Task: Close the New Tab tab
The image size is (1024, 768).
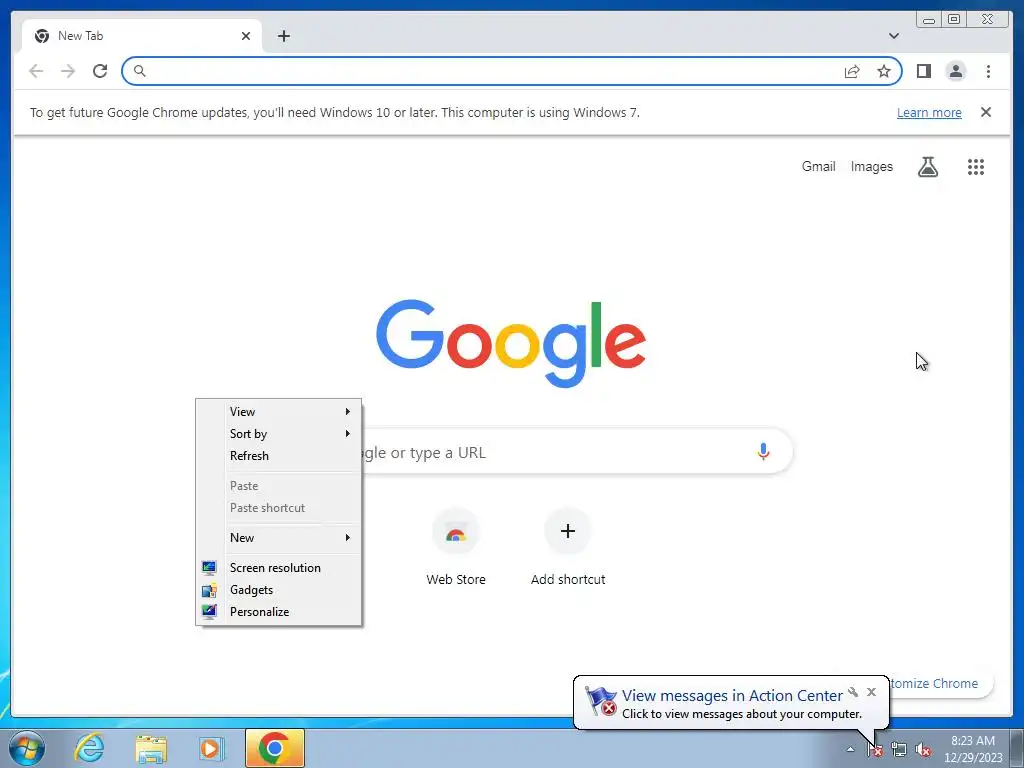Action: click(246, 36)
